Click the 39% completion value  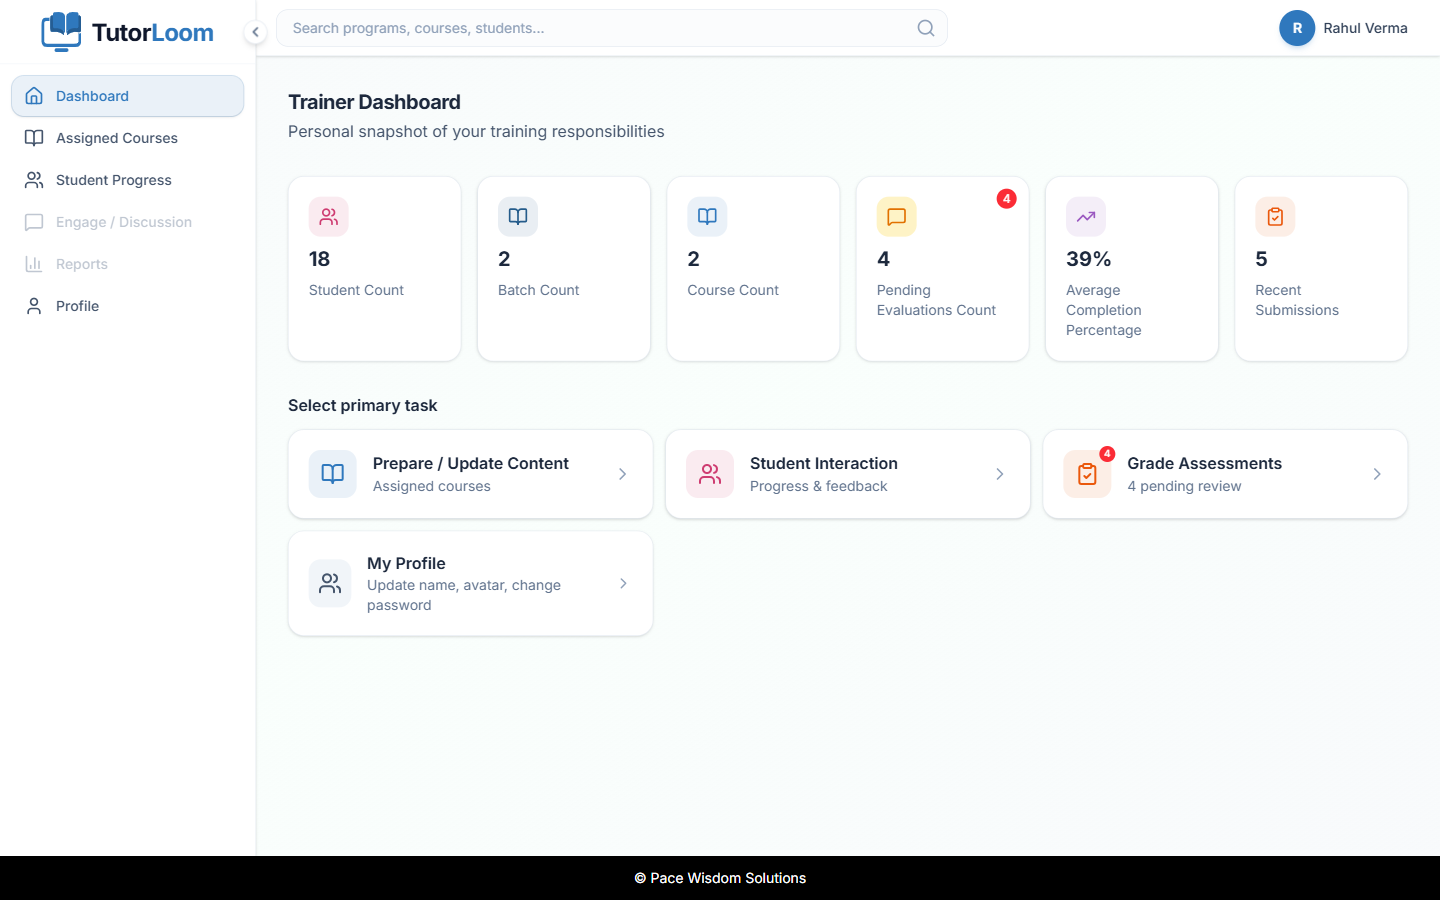[x=1088, y=259]
